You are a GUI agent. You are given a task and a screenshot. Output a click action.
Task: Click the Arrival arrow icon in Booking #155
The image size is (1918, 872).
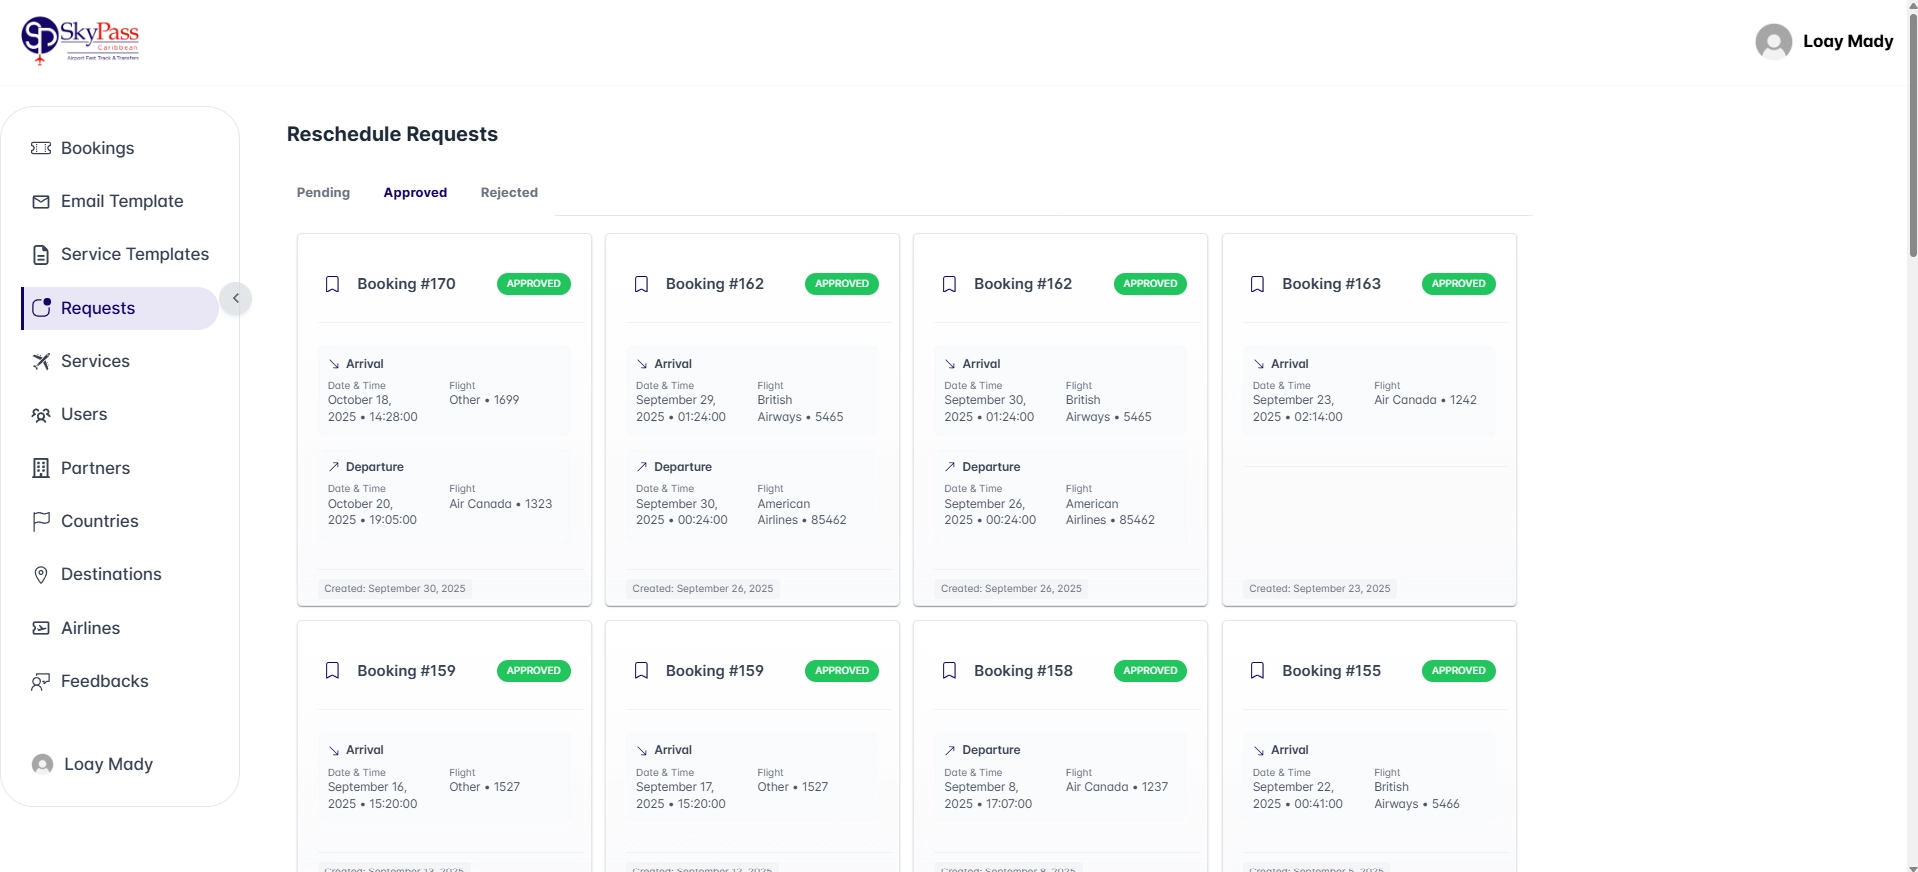(x=1259, y=750)
